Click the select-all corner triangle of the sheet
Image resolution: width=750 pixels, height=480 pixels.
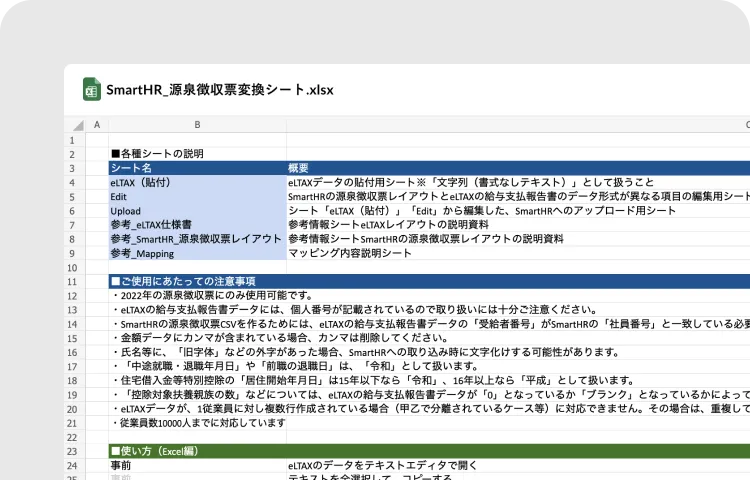pyautogui.click(x=78, y=125)
